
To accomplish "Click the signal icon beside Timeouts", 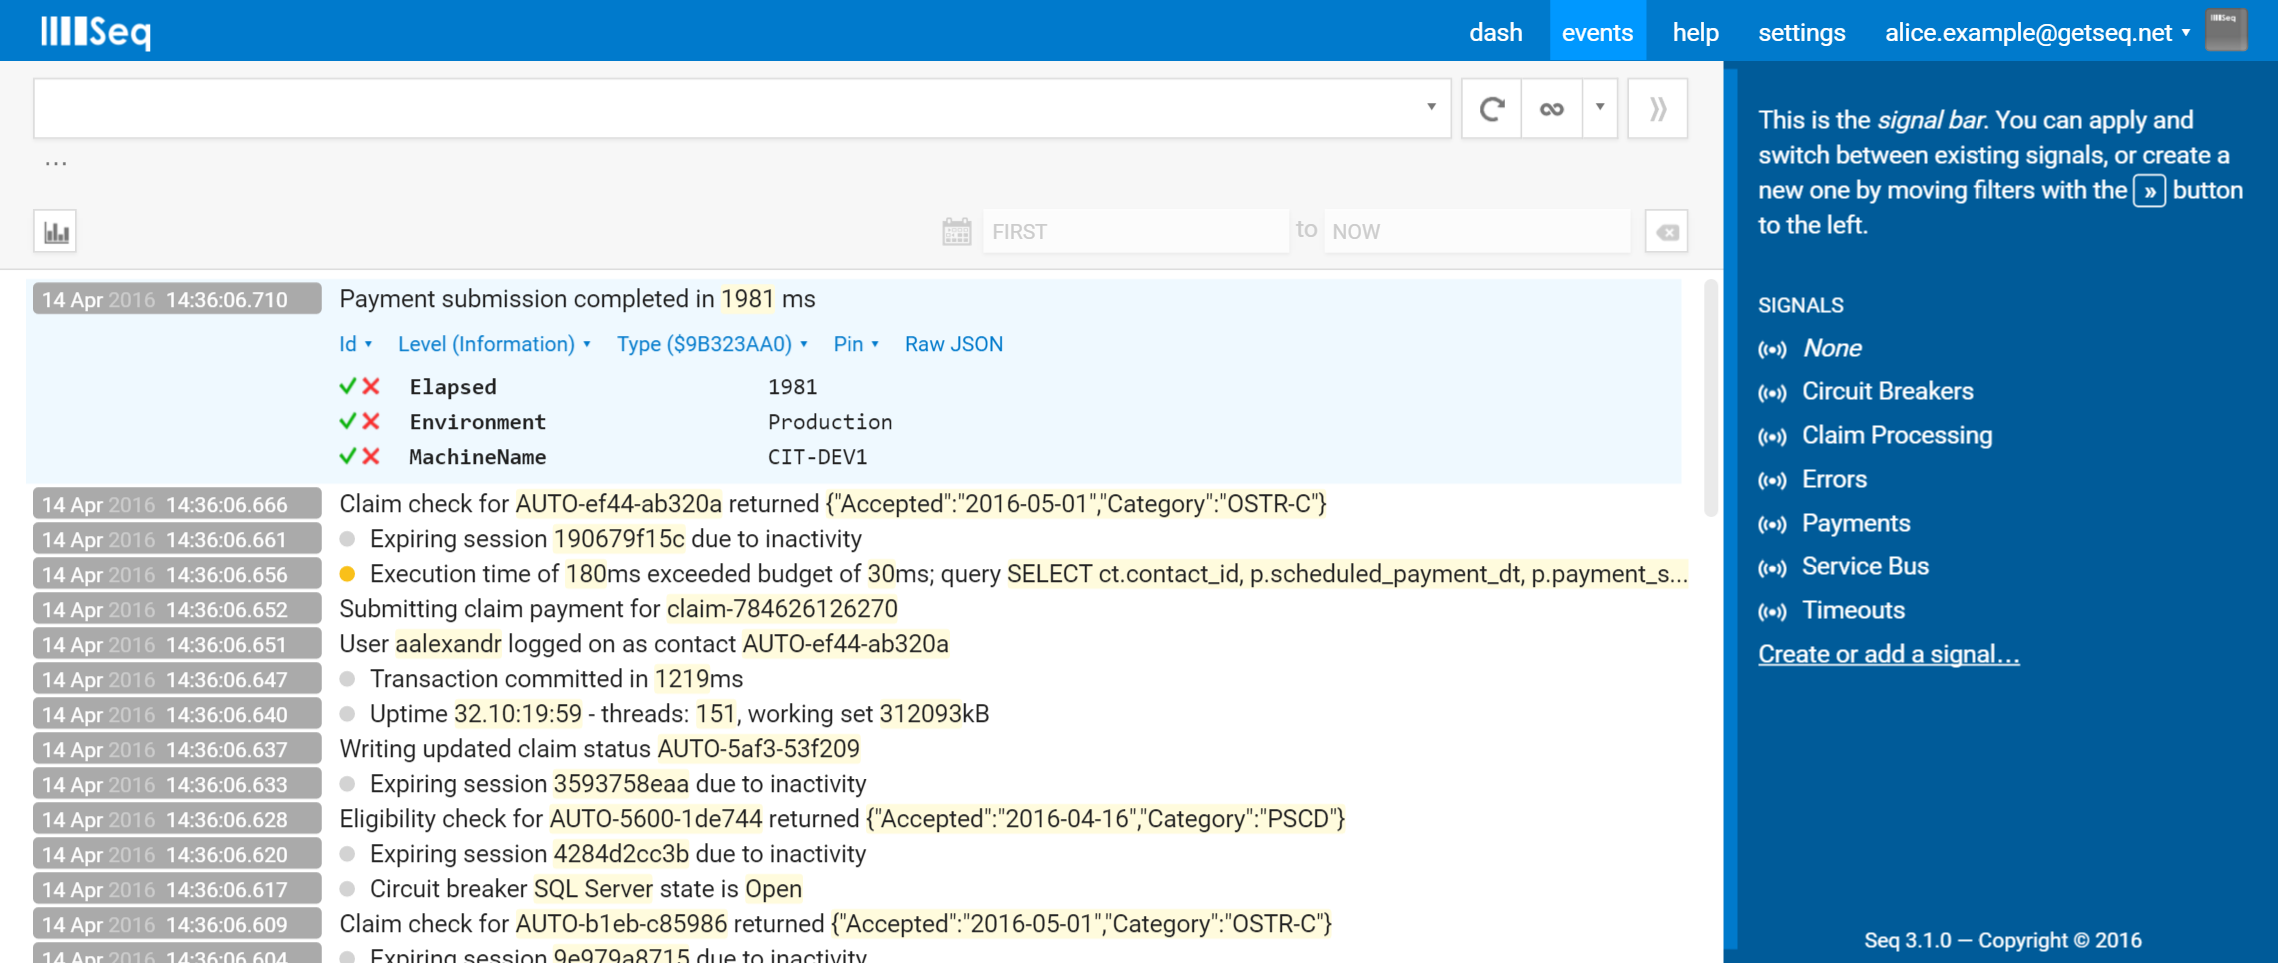I will pyautogui.click(x=1772, y=612).
